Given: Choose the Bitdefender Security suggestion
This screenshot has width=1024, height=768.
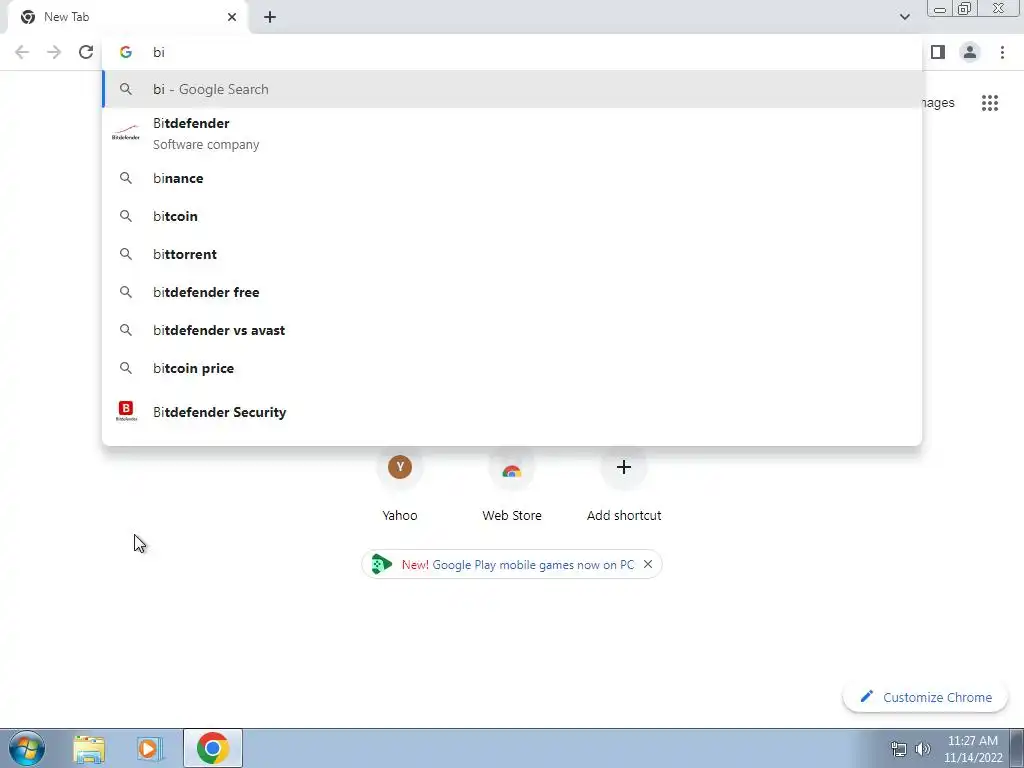Looking at the screenshot, I should click(x=512, y=412).
